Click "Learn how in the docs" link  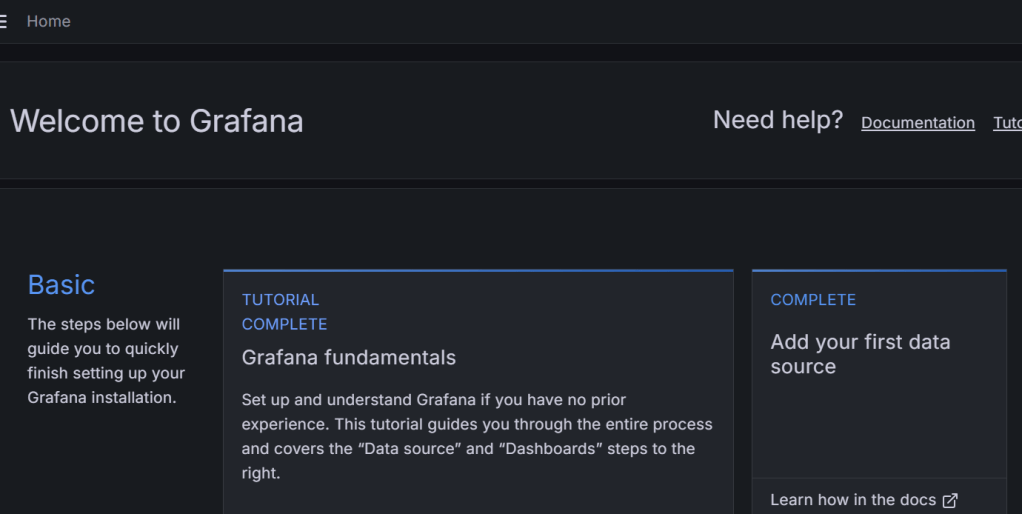(x=853, y=500)
